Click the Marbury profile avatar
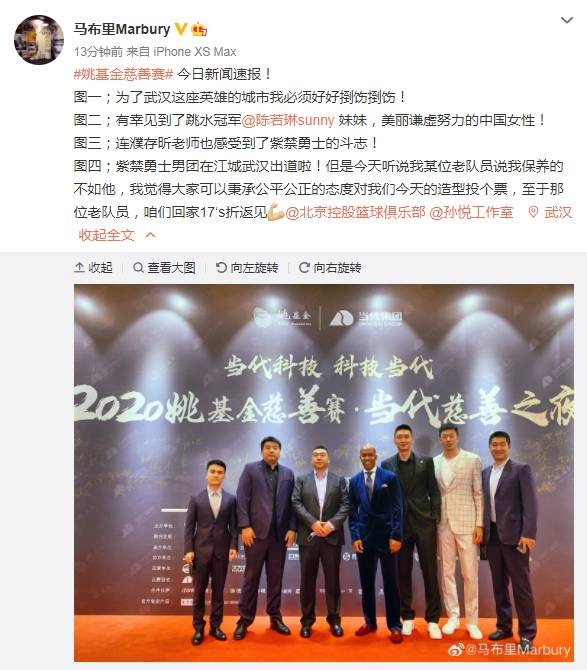This screenshot has height=670, width=587. pos(39,40)
